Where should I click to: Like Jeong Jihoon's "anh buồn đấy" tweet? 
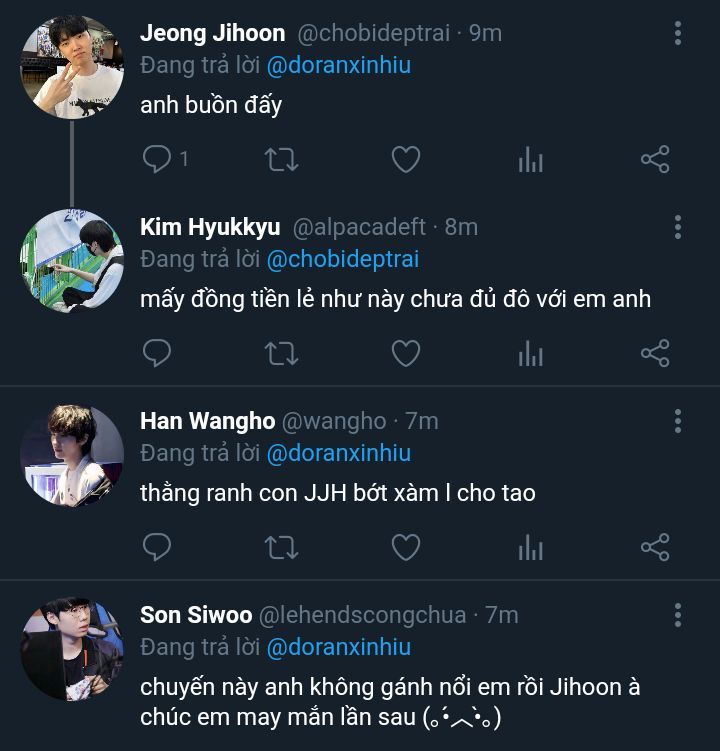click(405, 159)
